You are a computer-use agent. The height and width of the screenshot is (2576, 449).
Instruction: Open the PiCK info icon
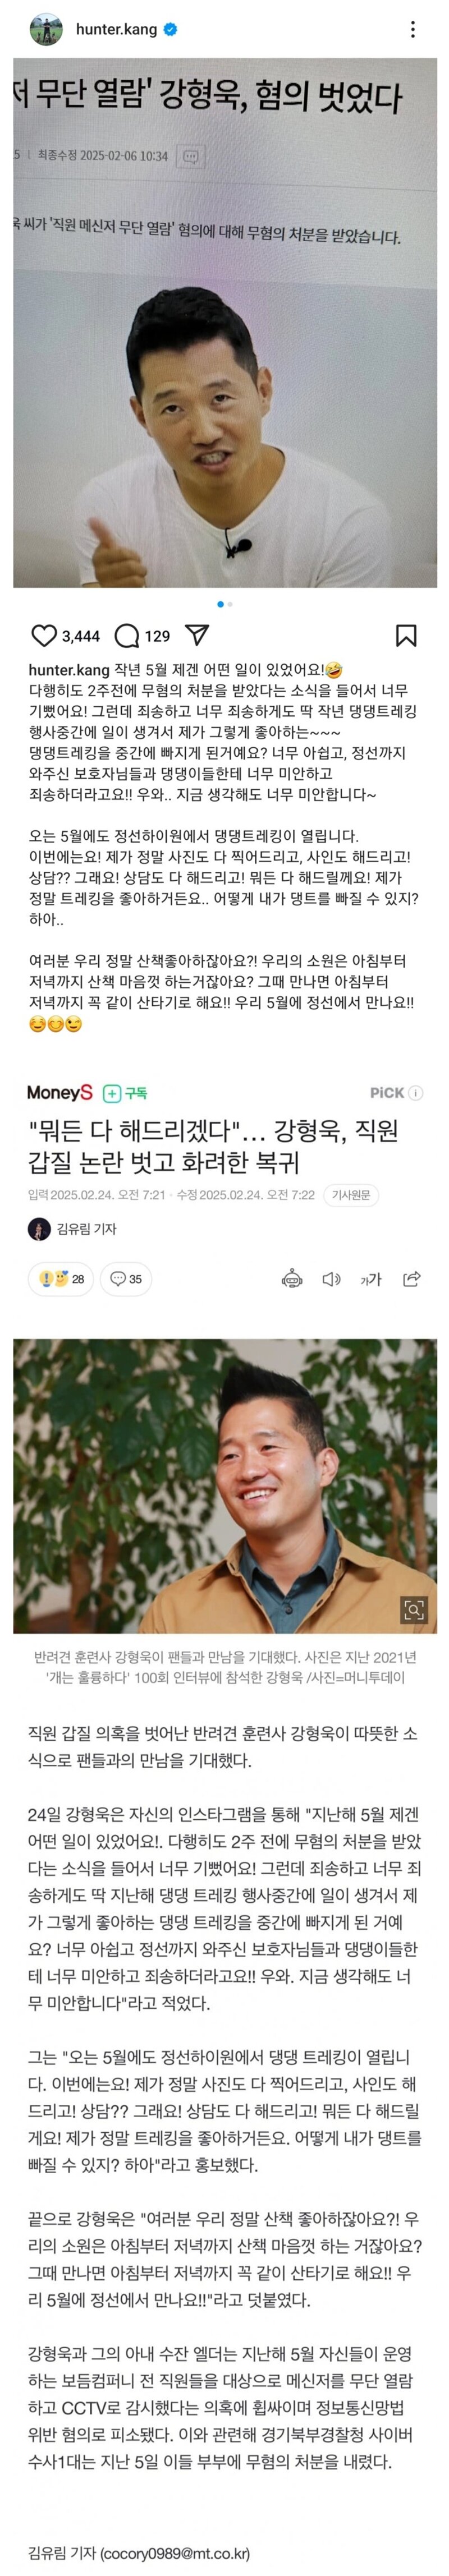pos(416,1093)
